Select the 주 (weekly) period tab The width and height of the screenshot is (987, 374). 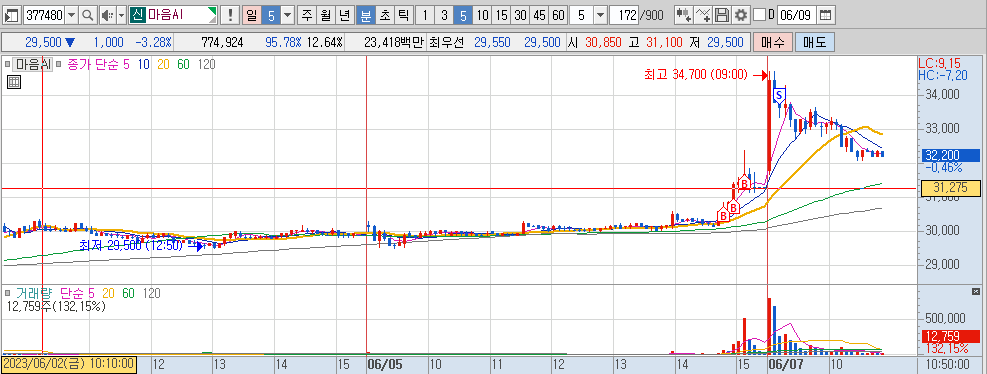(307, 14)
